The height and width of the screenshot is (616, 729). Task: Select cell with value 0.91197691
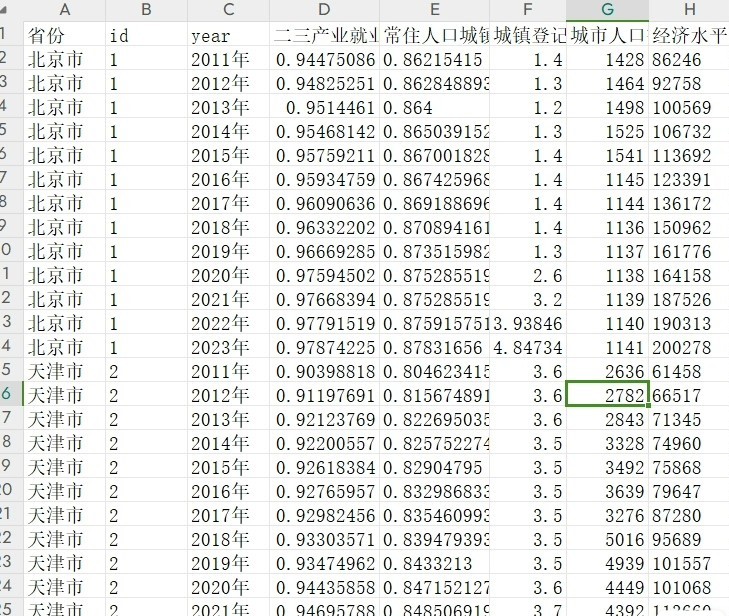click(x=325, y=396)
